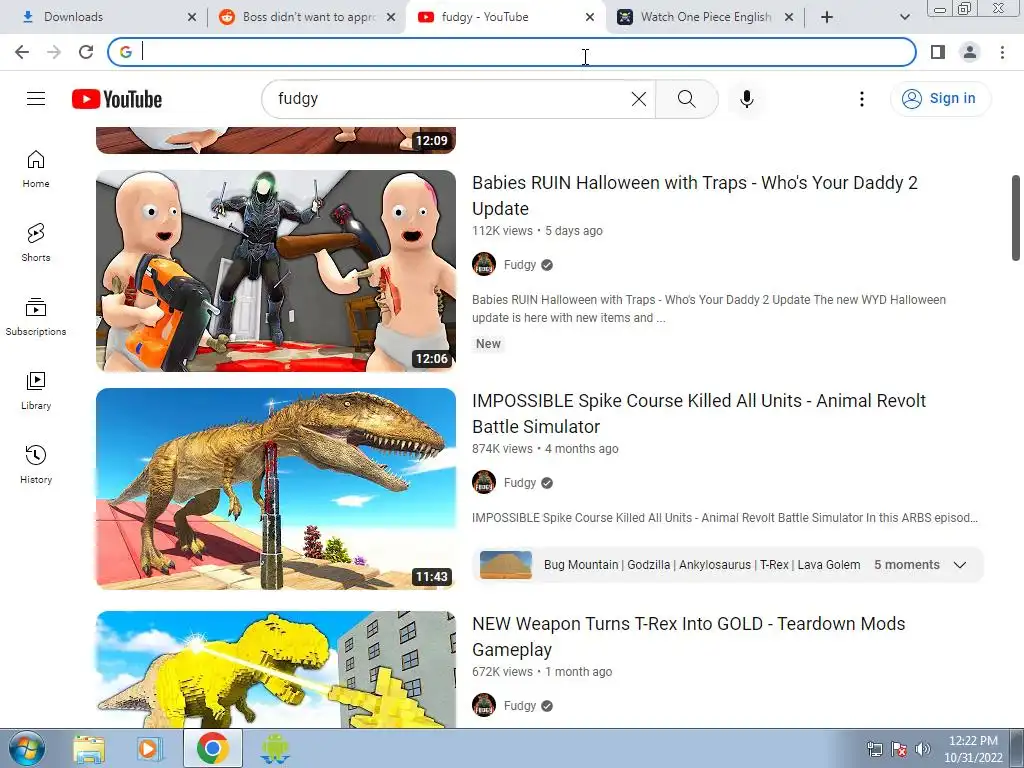Click the network tray icon
This screenshot has width=1024, height=768.
click(x=874, y=749)
